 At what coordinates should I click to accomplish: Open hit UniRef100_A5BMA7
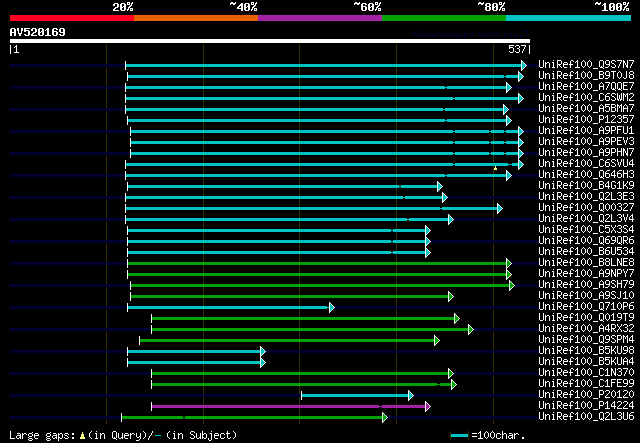coord(586,108)
